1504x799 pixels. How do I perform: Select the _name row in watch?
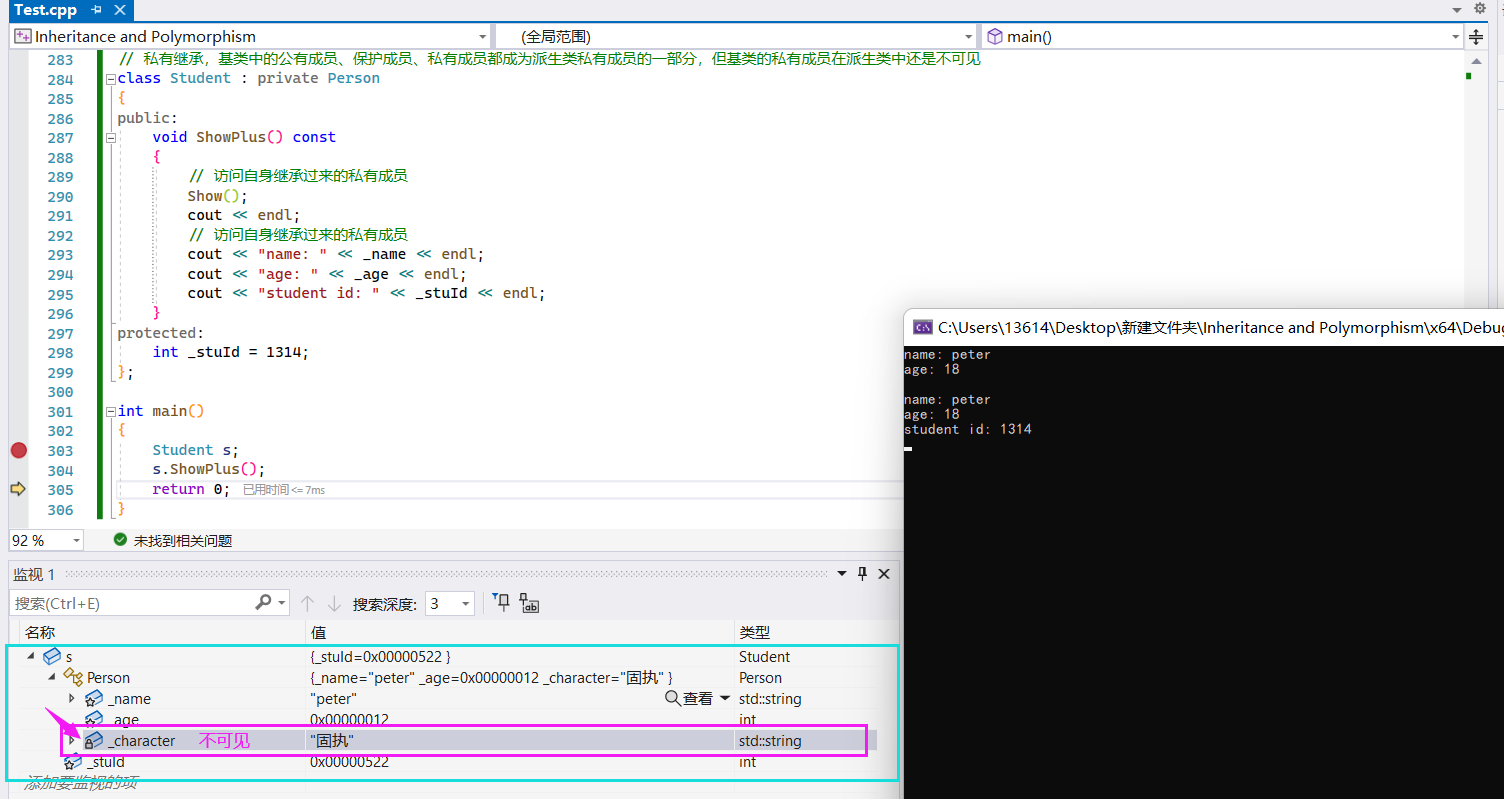(x=448, y=698)
